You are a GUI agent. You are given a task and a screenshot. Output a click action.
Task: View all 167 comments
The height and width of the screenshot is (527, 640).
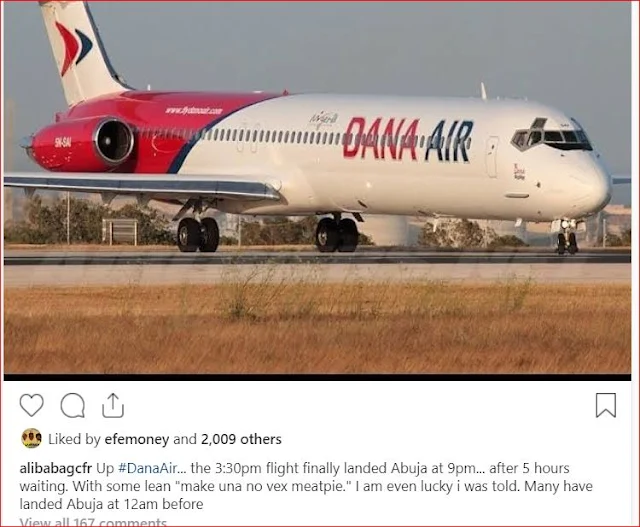tap(93, 522)
